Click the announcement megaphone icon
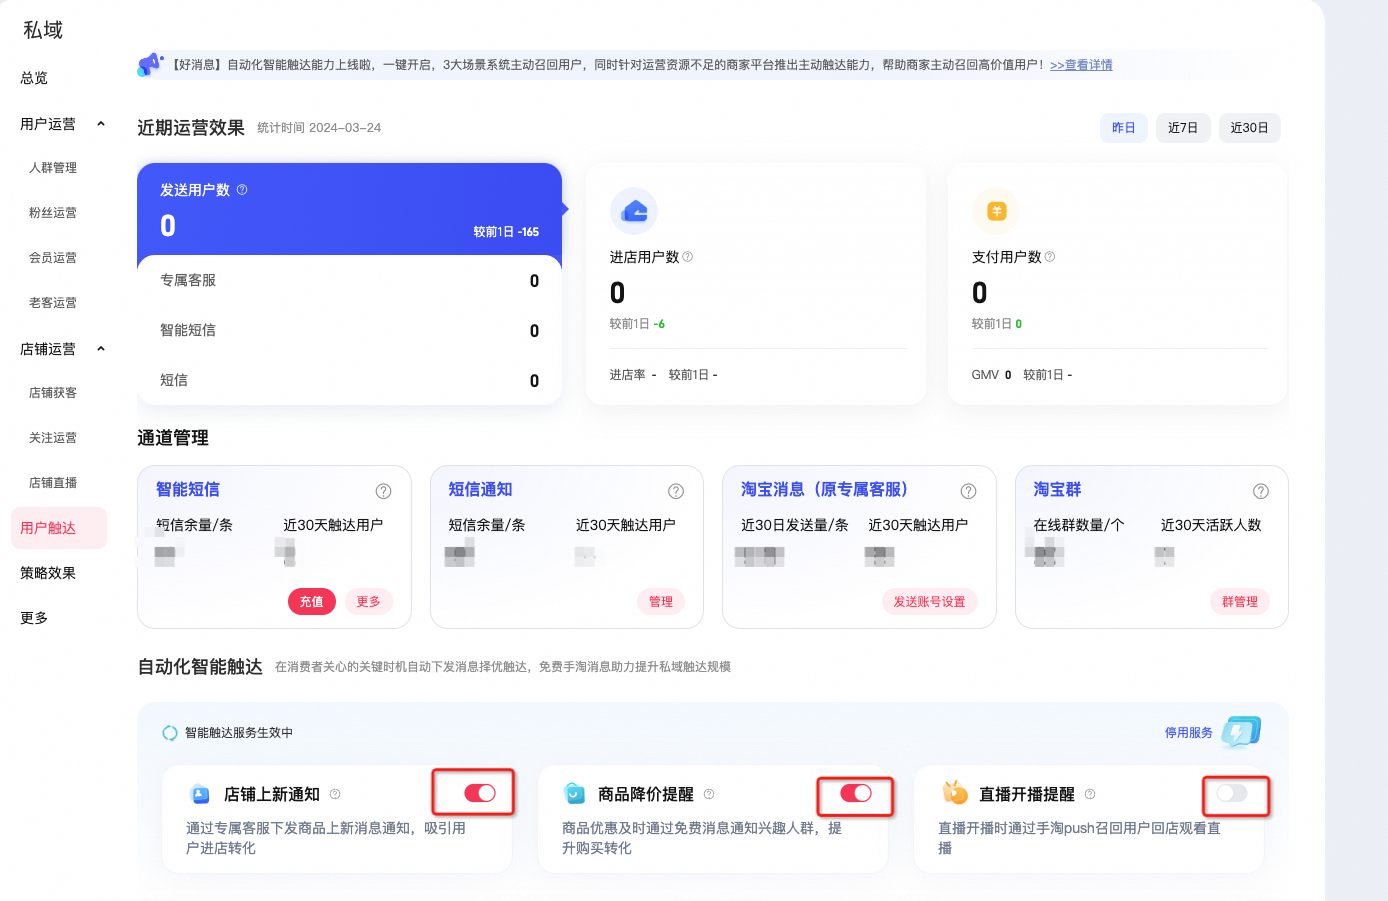The width and height of the screenshot is (1388, 901). 150,64
